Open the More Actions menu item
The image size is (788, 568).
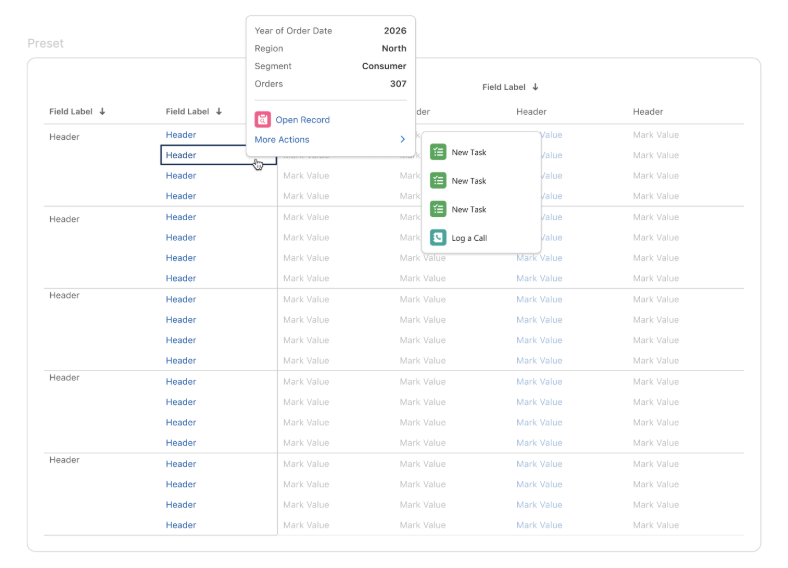click(330, 139)
